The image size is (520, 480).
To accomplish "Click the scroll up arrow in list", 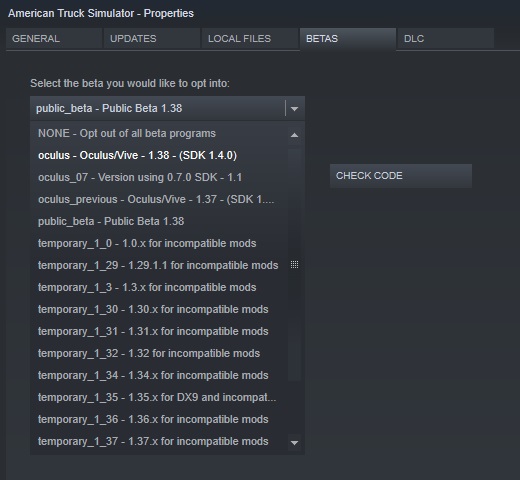I will click(x=294, y=135).
